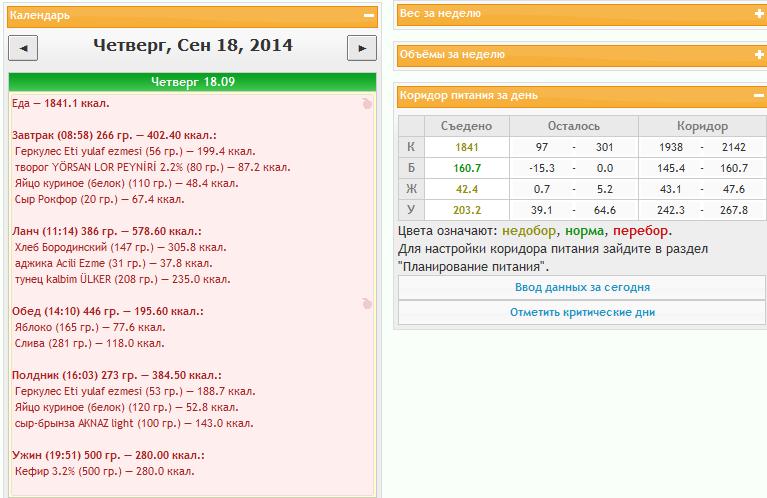767x498 pixels.
Task: Click the carbs corridor upper value 267.8
Action: 734,210
